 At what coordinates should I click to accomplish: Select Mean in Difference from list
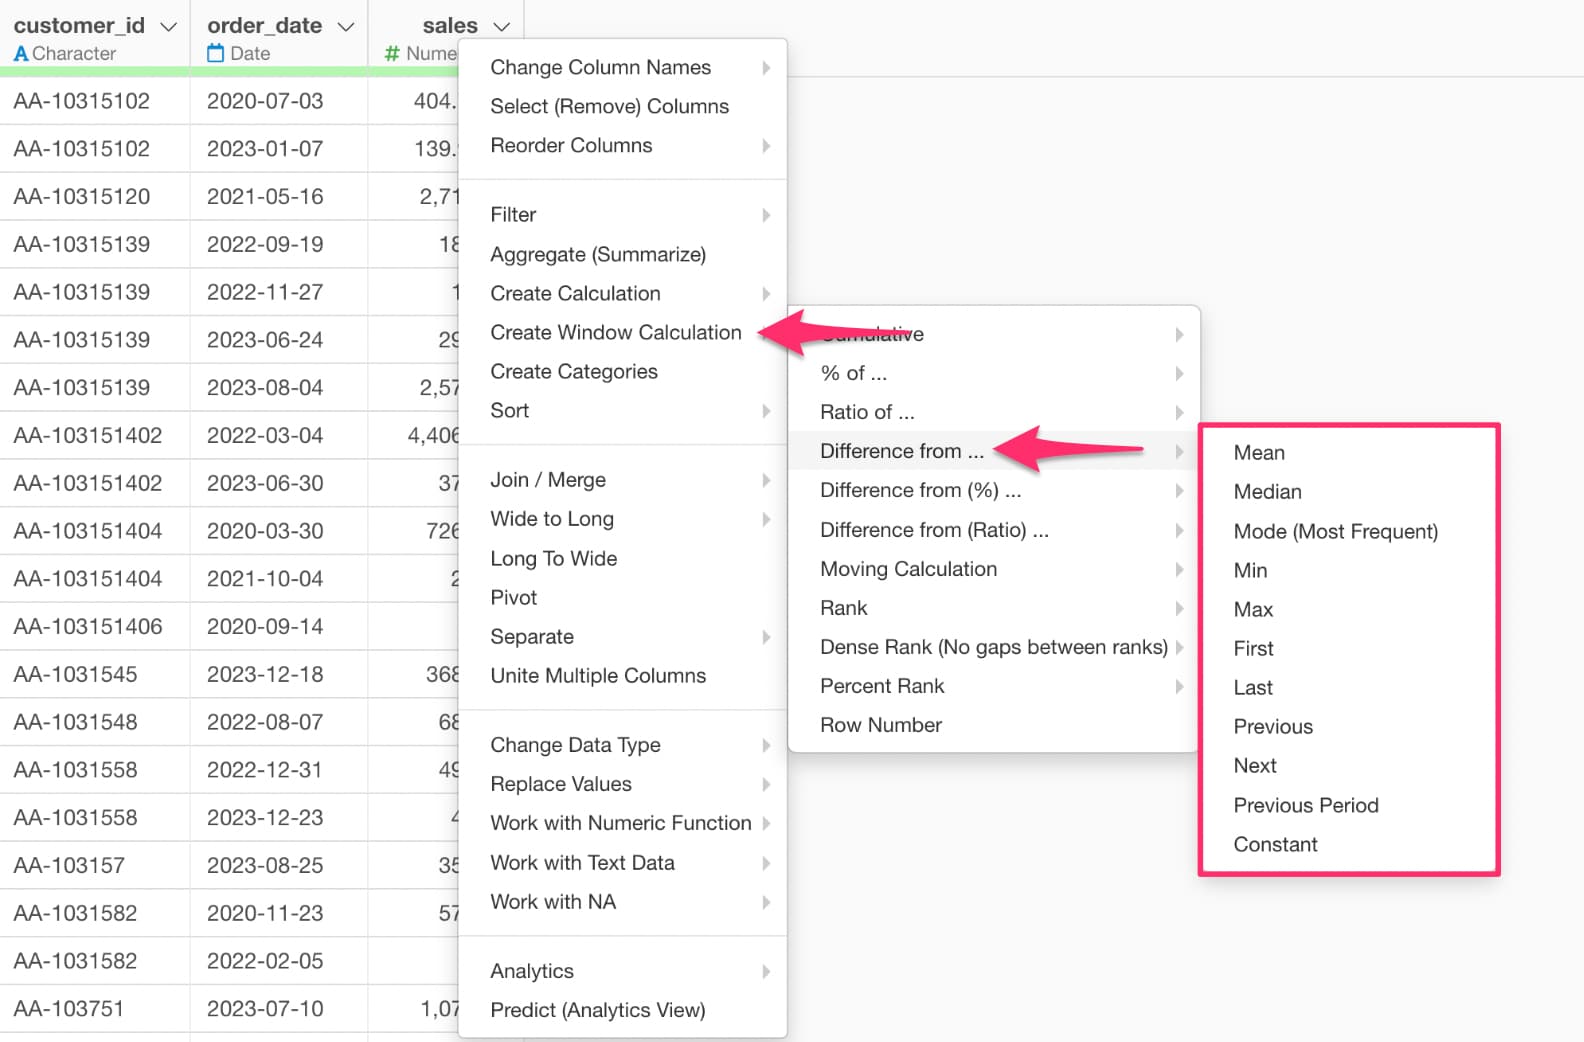pyautogui.click(x=1349, y=453)
